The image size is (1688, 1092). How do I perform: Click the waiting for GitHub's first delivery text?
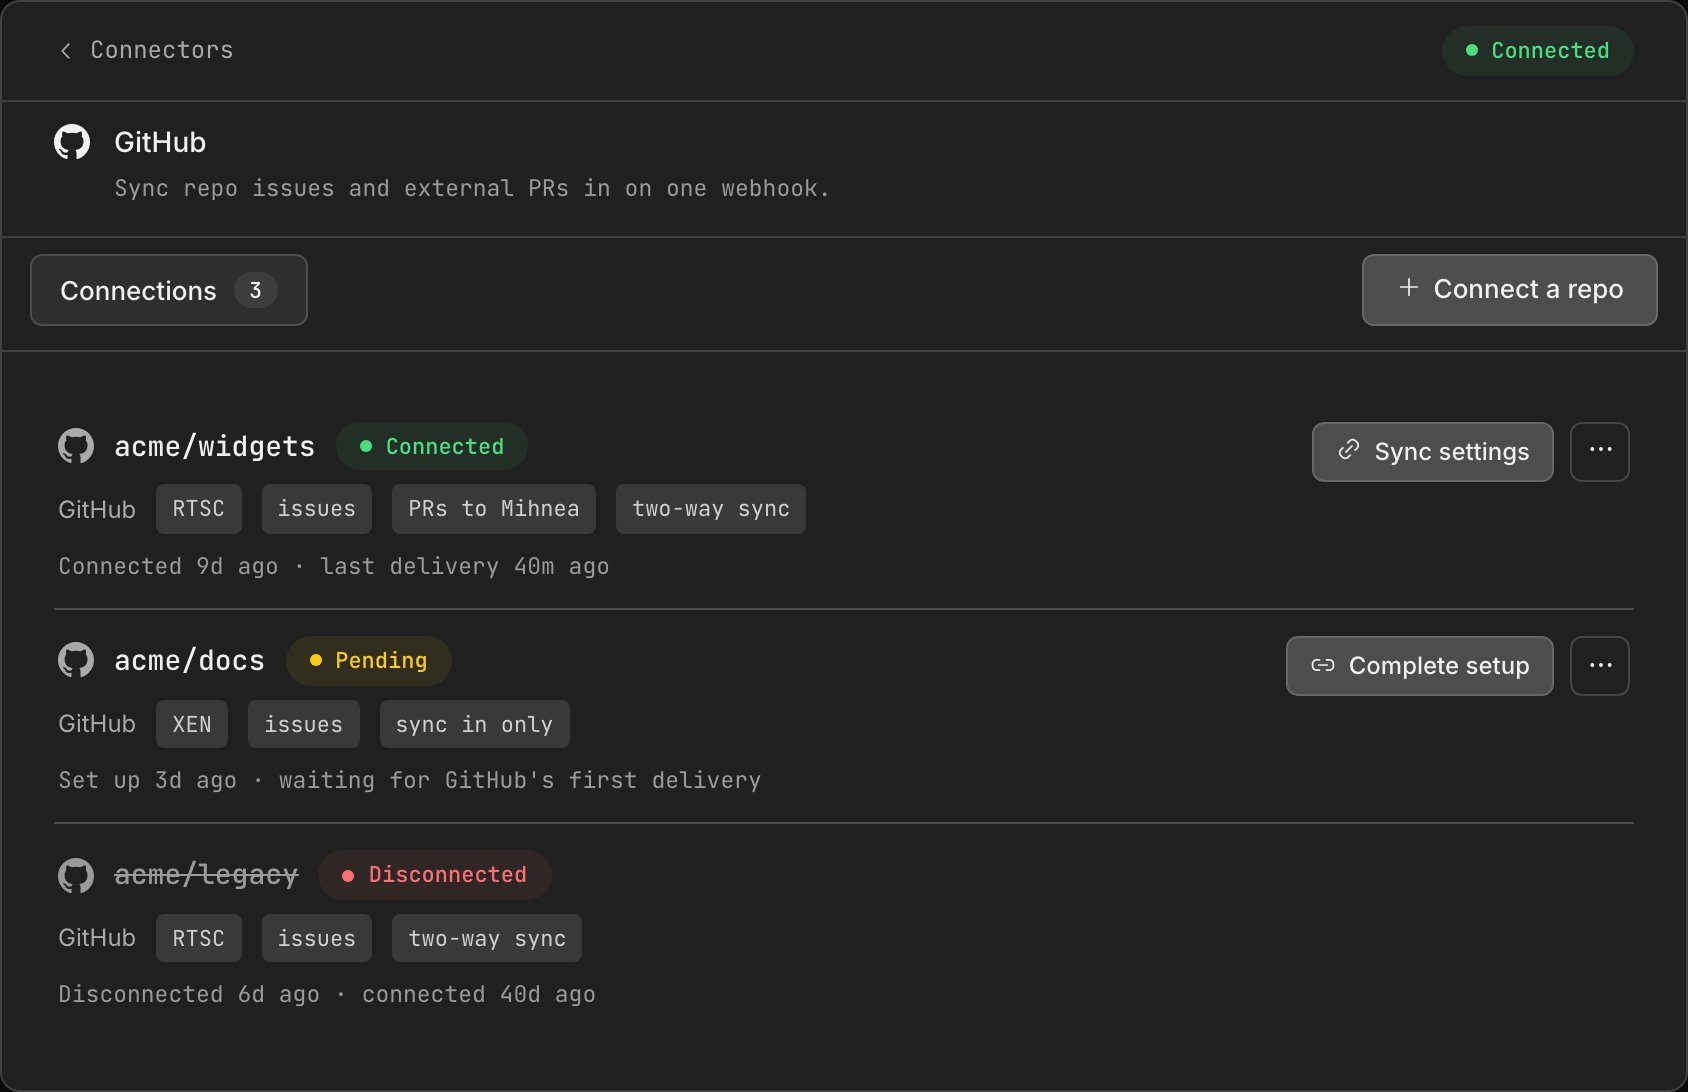[x=520, y=780]
